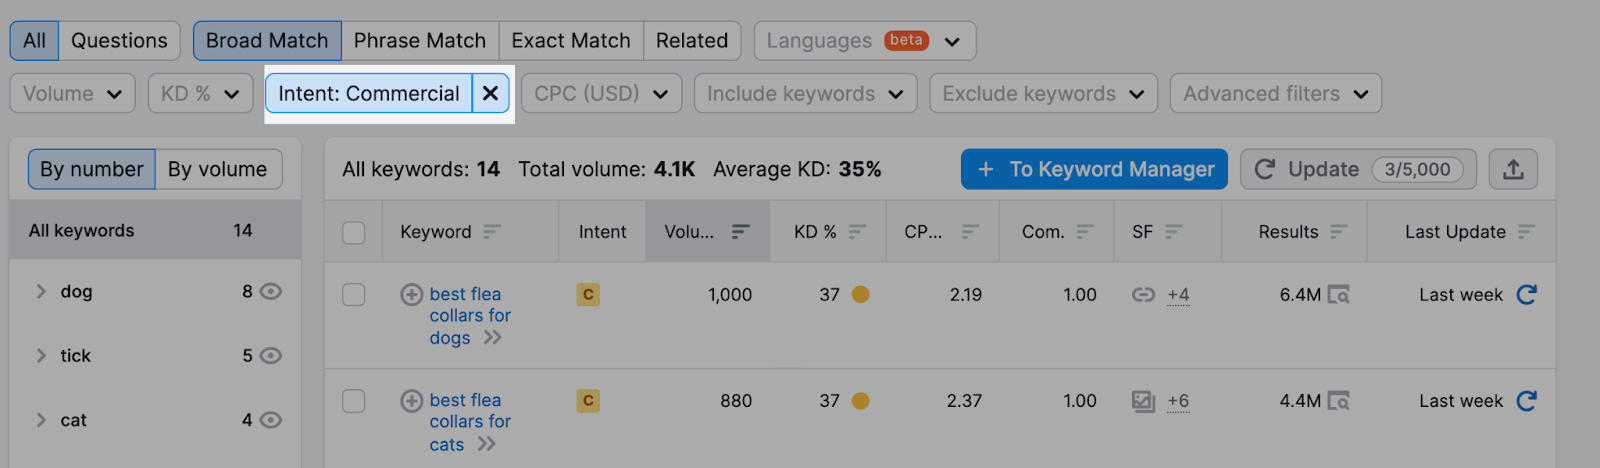This screenshot has width=1600, height=468.
Task: Select the 'best flea collars for dogs' checkbox
Action: (x=354, y=295)
